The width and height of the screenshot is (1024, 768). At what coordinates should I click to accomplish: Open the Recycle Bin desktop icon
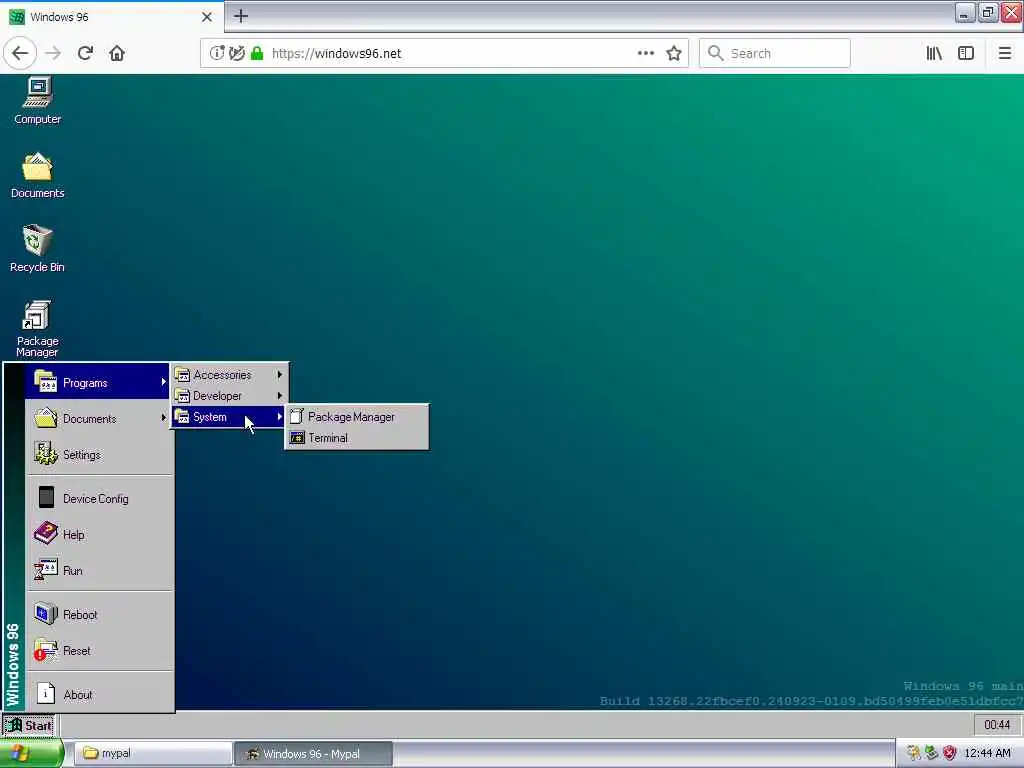[x=37, y=248]
